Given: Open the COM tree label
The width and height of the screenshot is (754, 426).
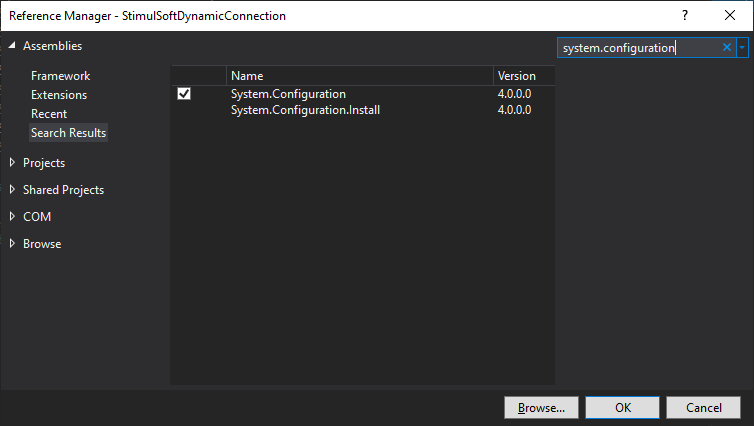Looking at the screenshot, I should 37,217.
